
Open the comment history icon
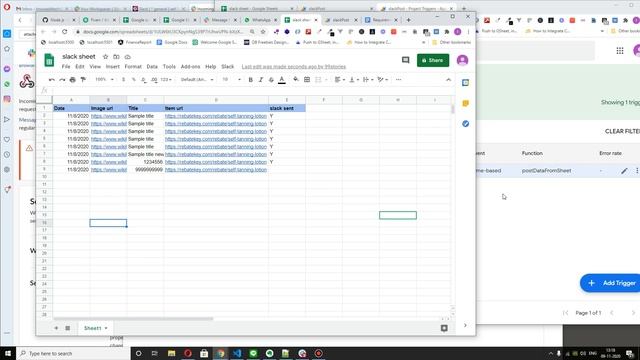pyautogui.click(x=405, y=60)
